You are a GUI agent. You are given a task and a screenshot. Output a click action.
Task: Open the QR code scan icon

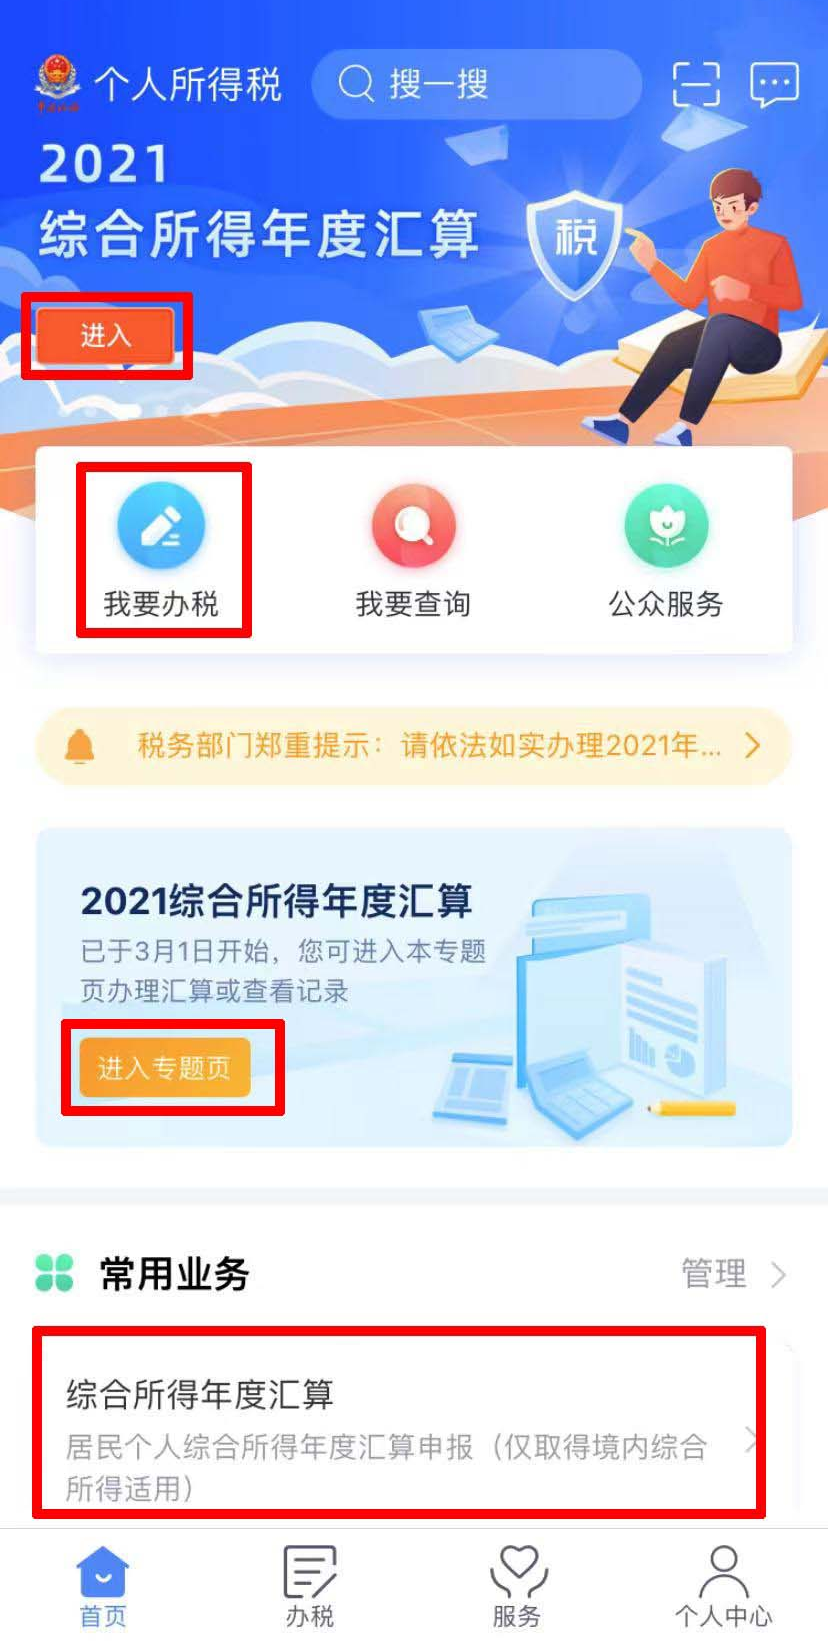click(x=696, y=83)
